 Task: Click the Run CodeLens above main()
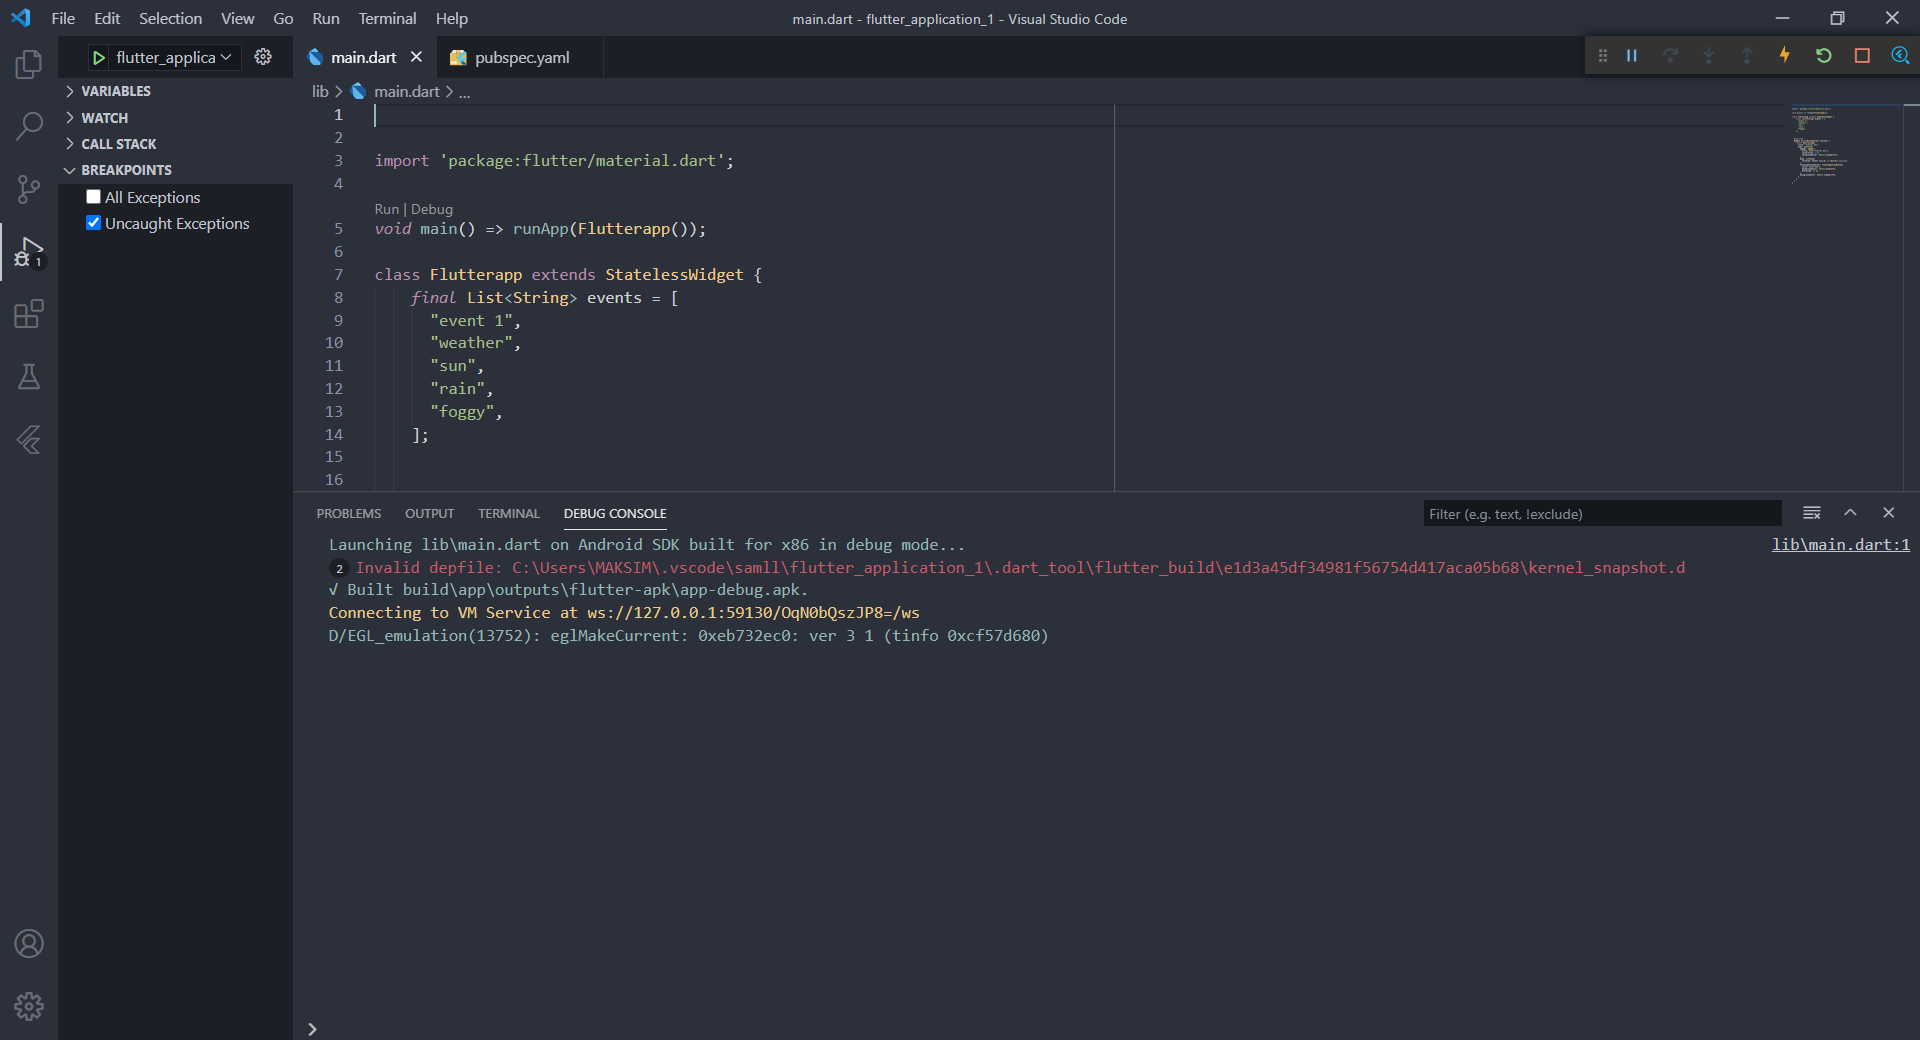coord(386,209)
